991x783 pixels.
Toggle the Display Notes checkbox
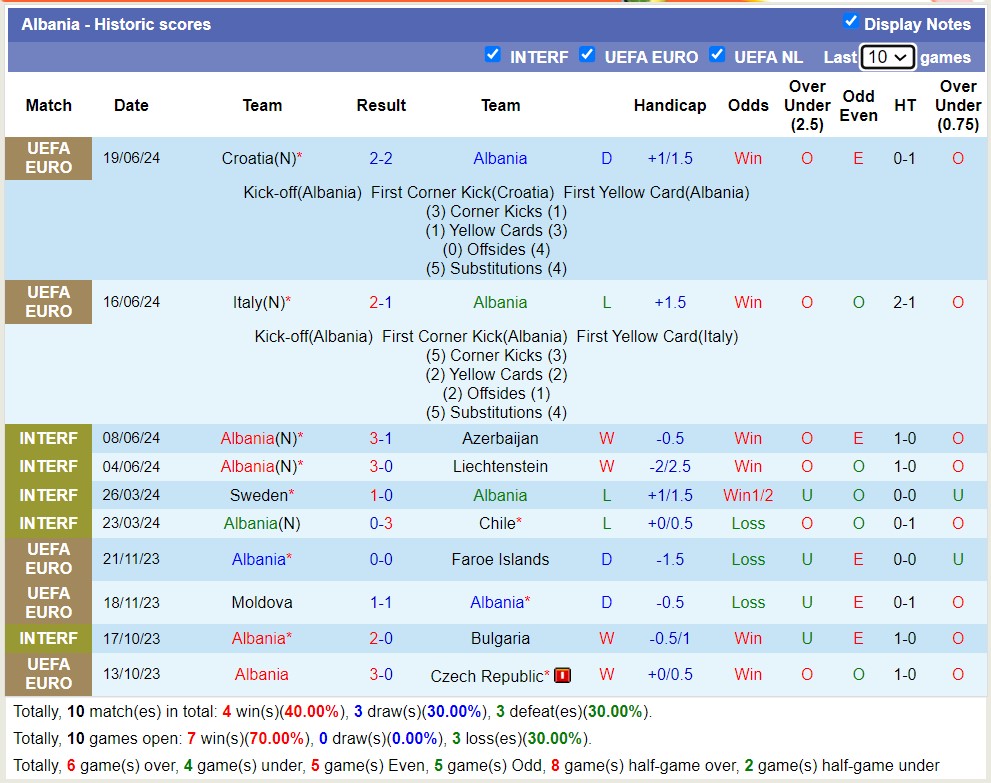pyautogui.click(x=851, y=21)
